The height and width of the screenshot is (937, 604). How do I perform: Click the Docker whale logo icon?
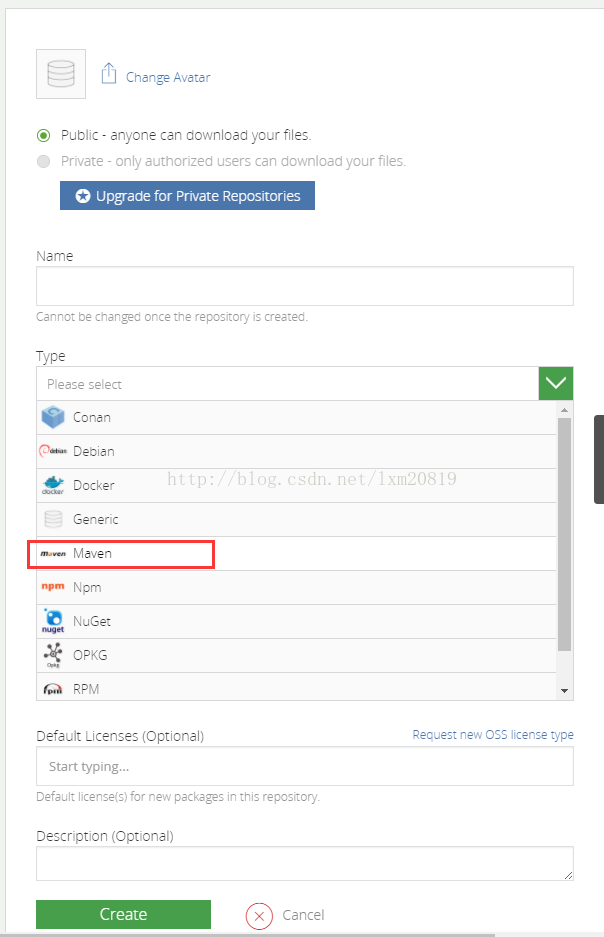pos(53,485)
